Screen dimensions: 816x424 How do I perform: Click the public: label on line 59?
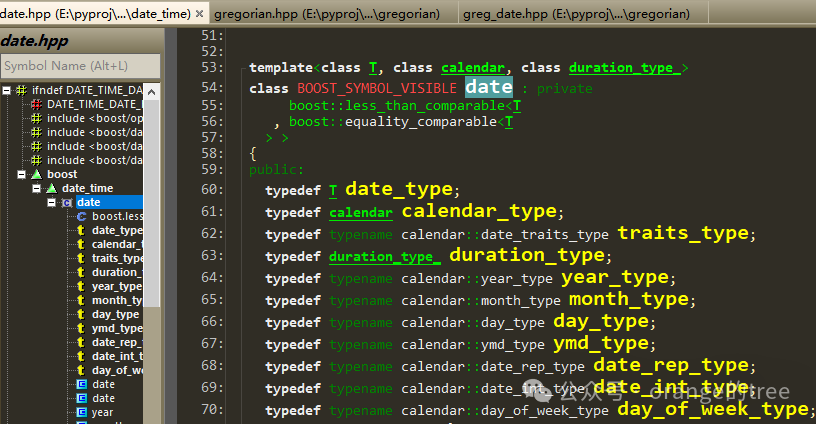276,170
